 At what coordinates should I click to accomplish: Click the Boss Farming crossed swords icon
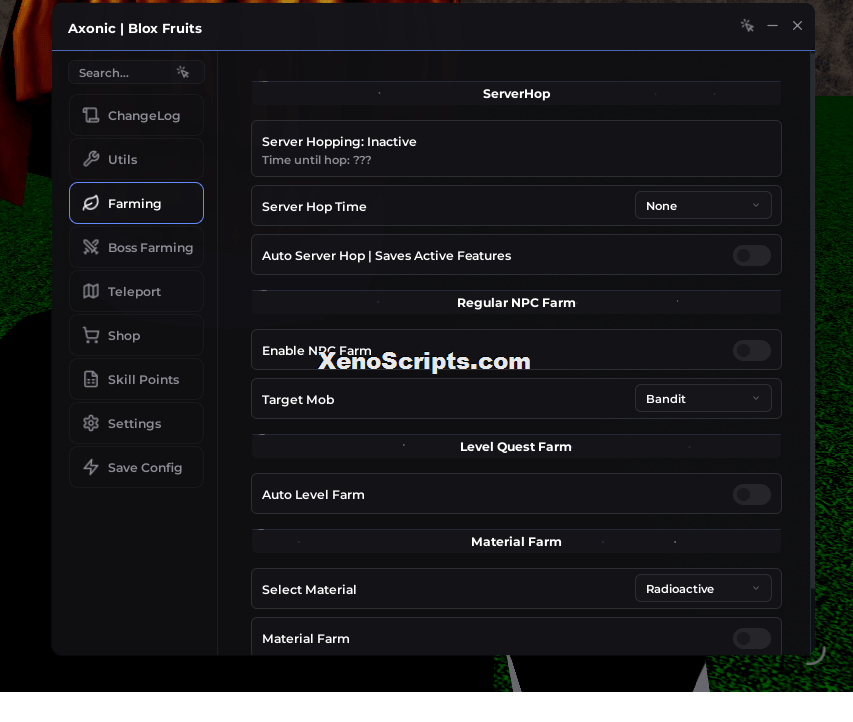click(x=91, y=247)
